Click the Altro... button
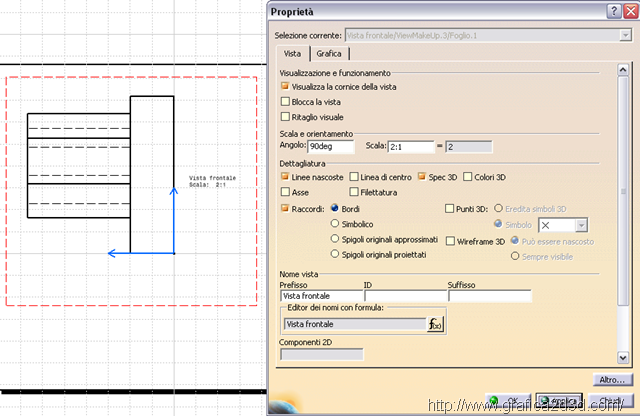640x416 pixels. (611, 380)
